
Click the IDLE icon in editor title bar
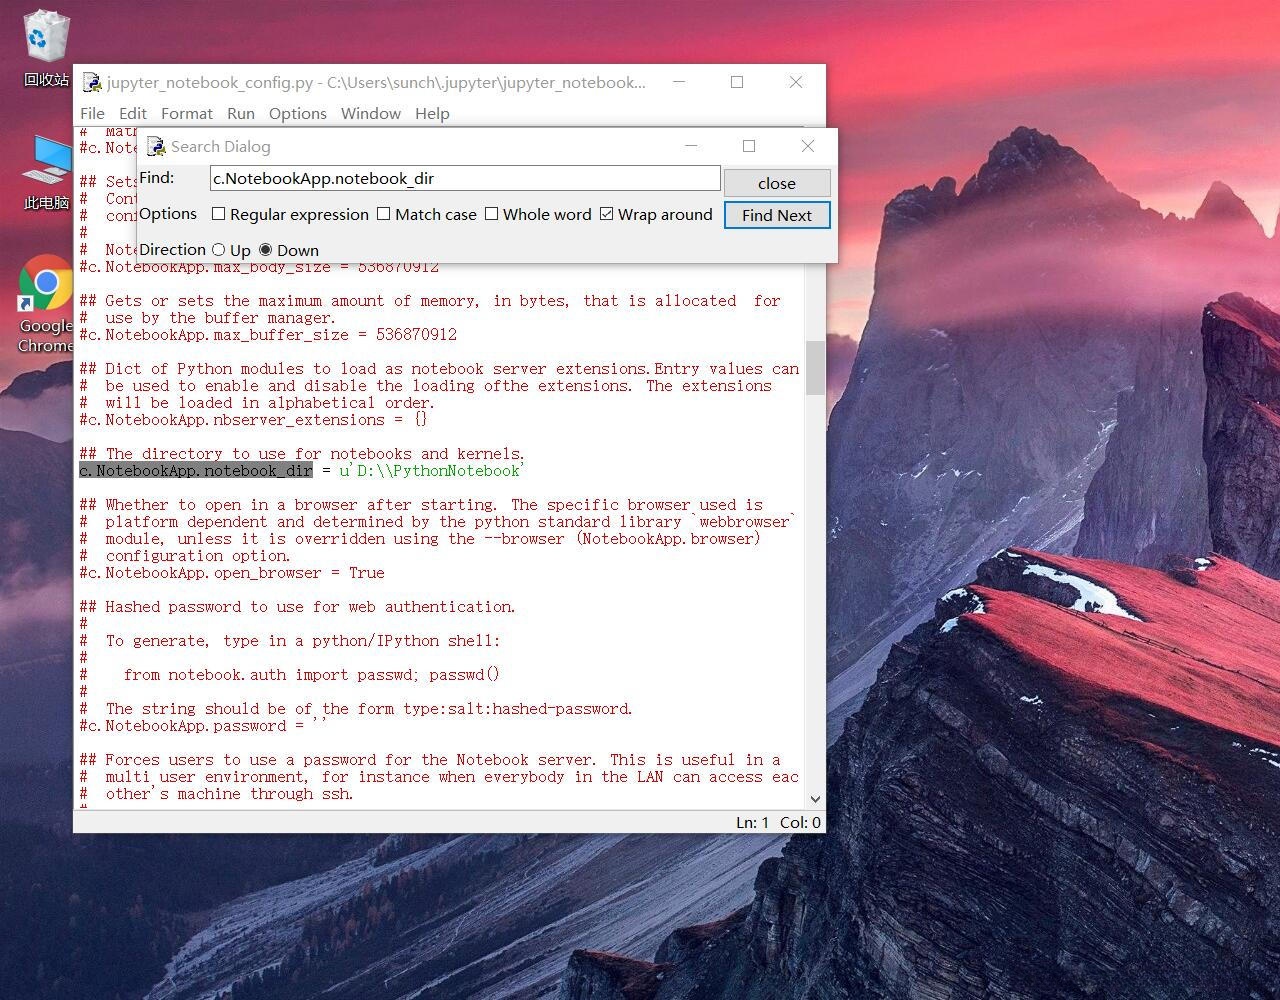(x=92, y=83)
